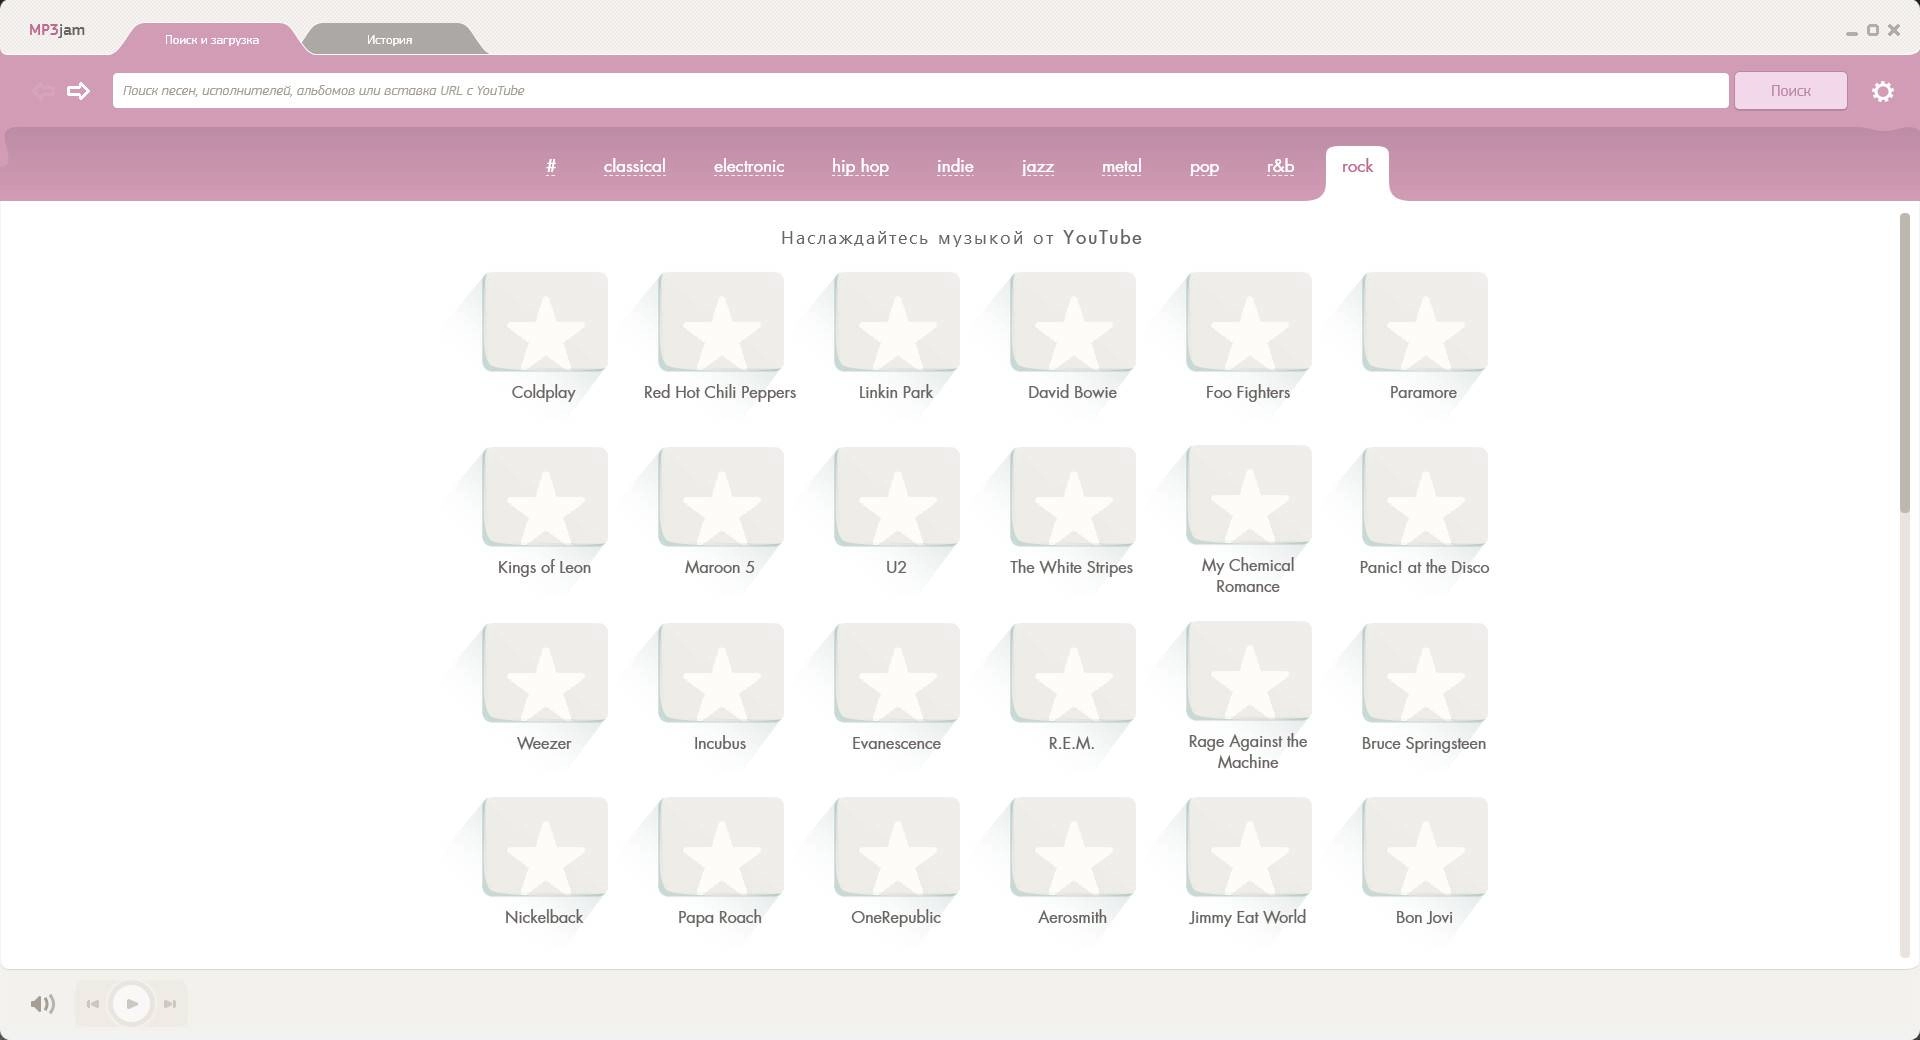Viewport: 1920px width, 1040px height.
Task: Select the indie genre tab
Action: tap(955, 166)
